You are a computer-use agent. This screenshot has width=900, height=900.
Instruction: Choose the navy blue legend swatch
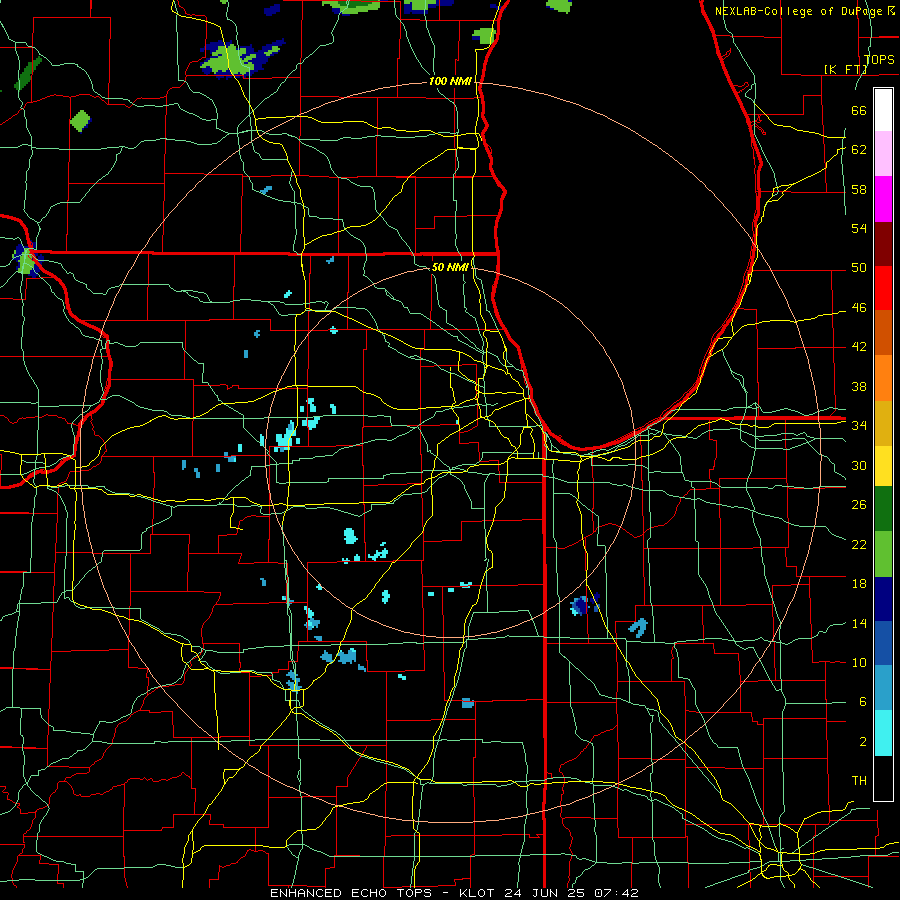[x=883, y=599]
